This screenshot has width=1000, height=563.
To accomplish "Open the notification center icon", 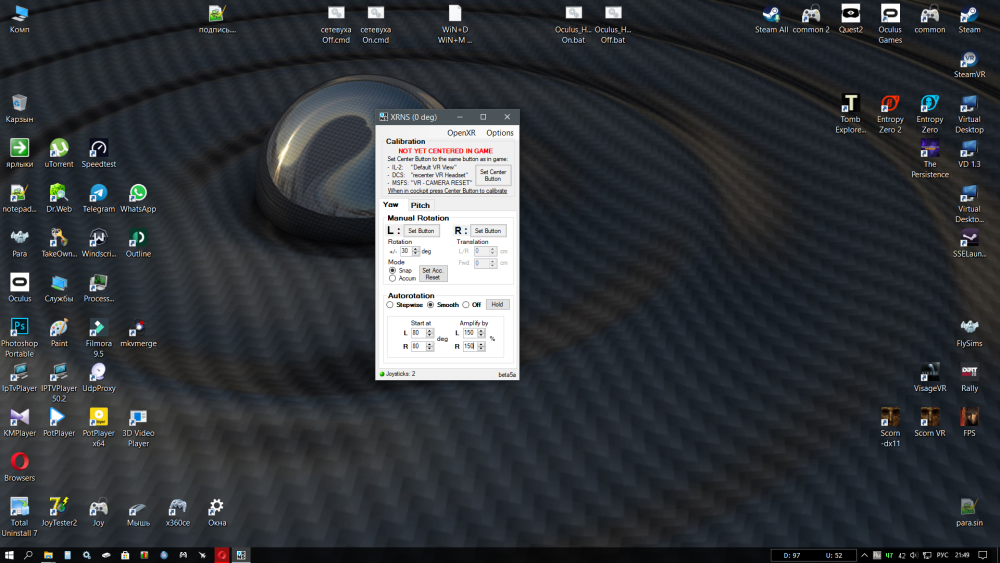I will [983, 555].
